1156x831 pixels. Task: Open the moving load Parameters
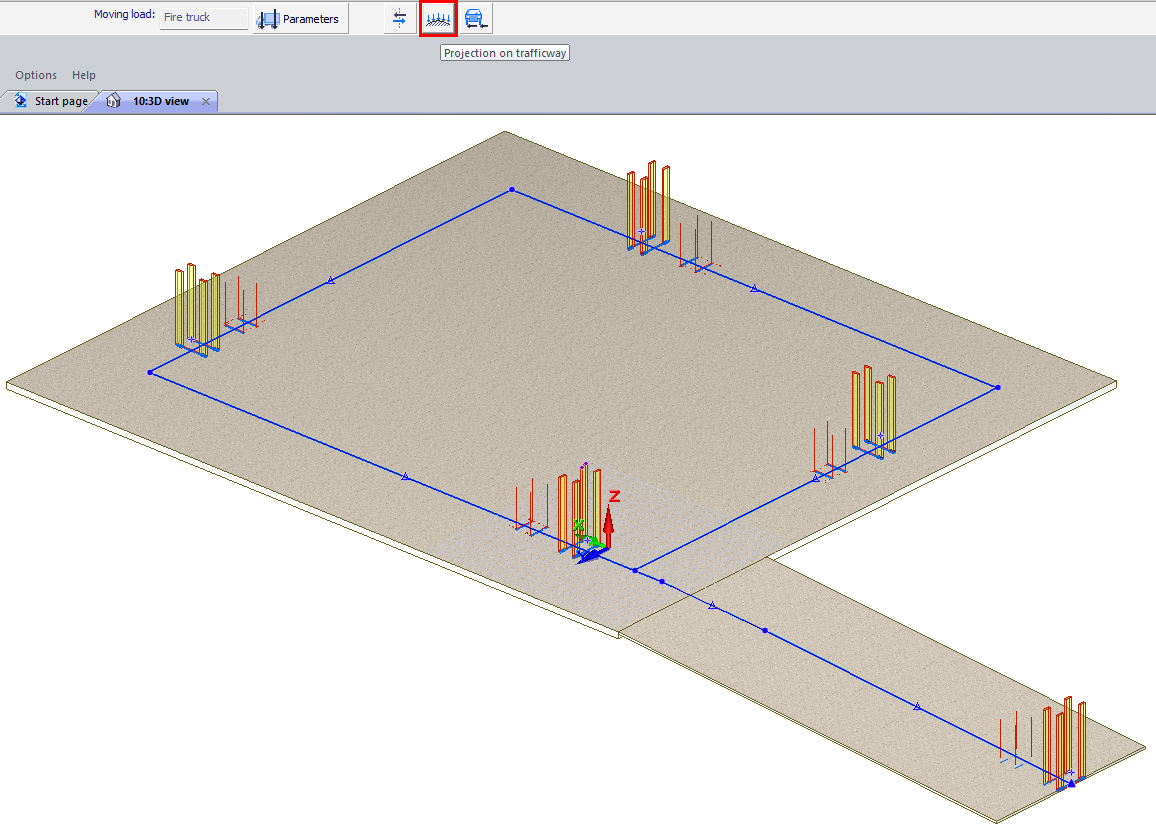point(300,19)
